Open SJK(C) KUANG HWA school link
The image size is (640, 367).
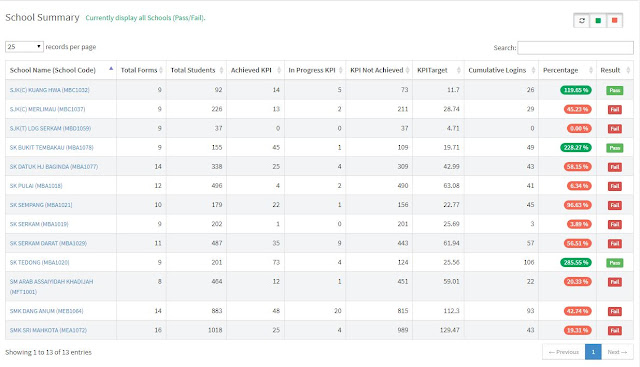pos(49,90)
